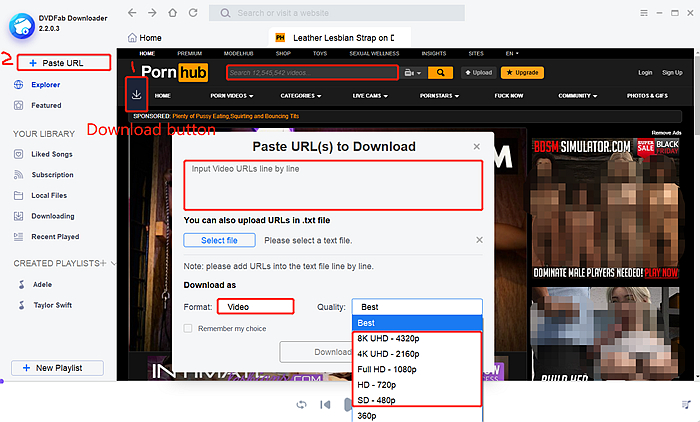The height and width of the screenshot is (422, 700).
Task: Open the Taylor Swift playlist
Action: pyautogui.click(x=52, y=305)
